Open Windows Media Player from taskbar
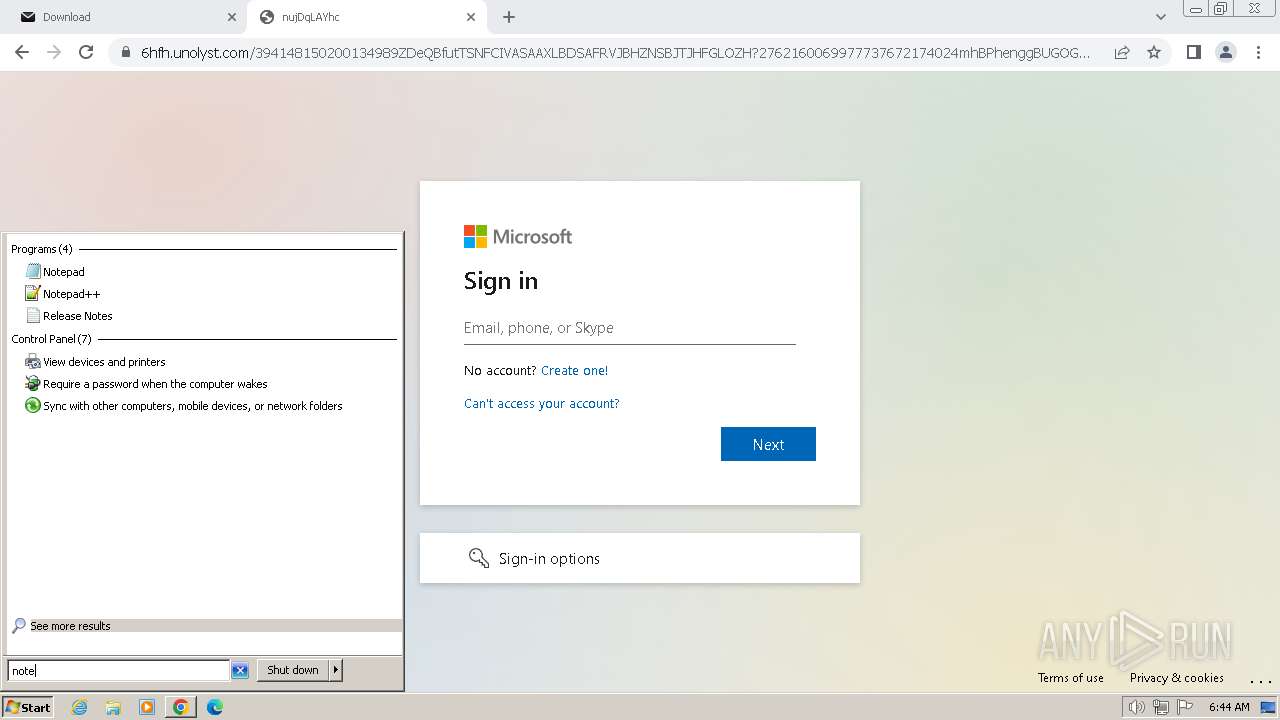The image size is (1280, 720). (147, 707)
